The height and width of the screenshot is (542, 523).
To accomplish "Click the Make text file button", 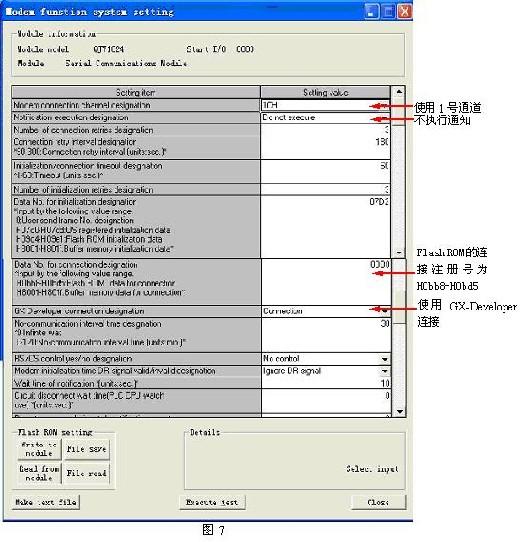I will click(x=46, y=502).
